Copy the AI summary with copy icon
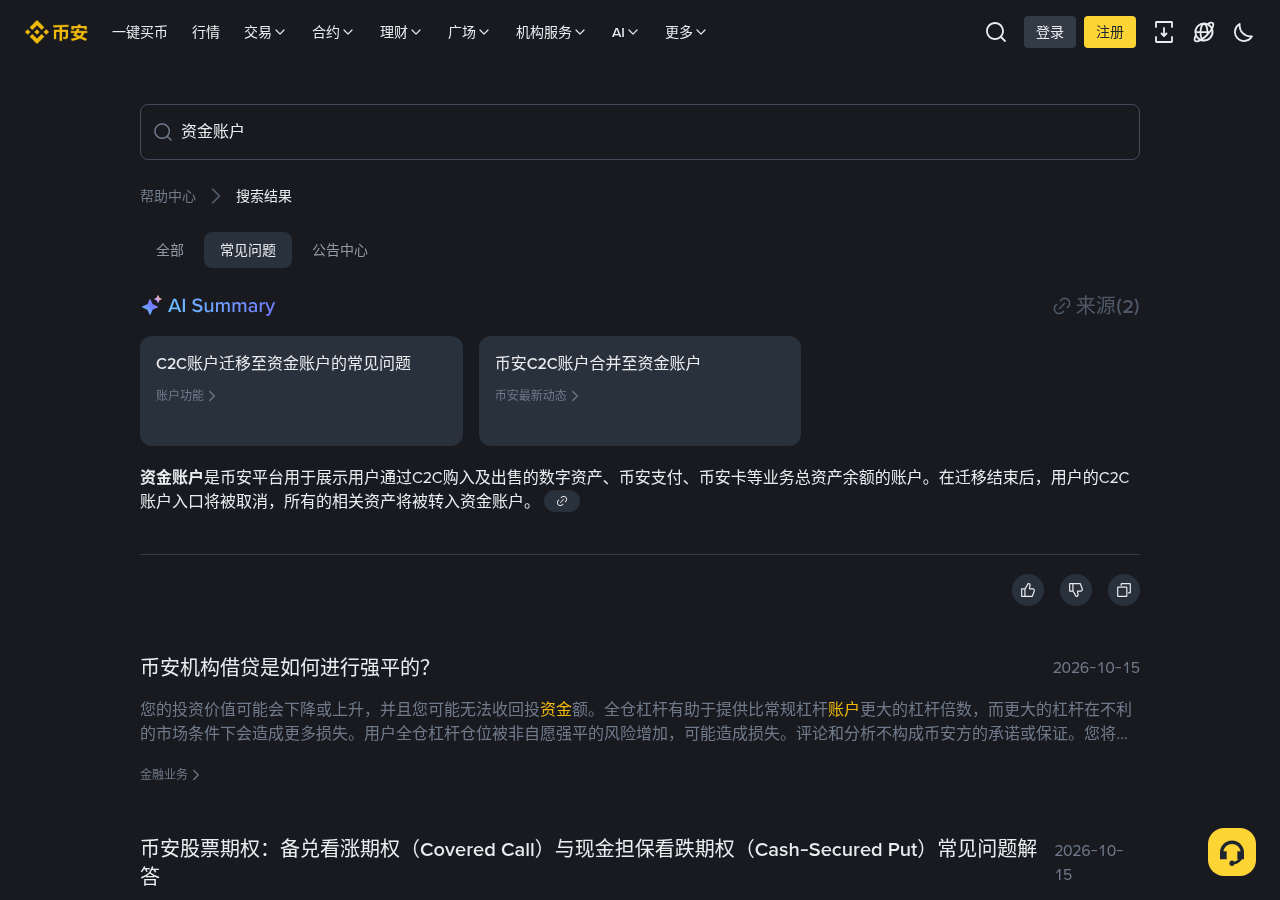The width and height of the screenshot is (1280, 900). [x=1124, y=590]
